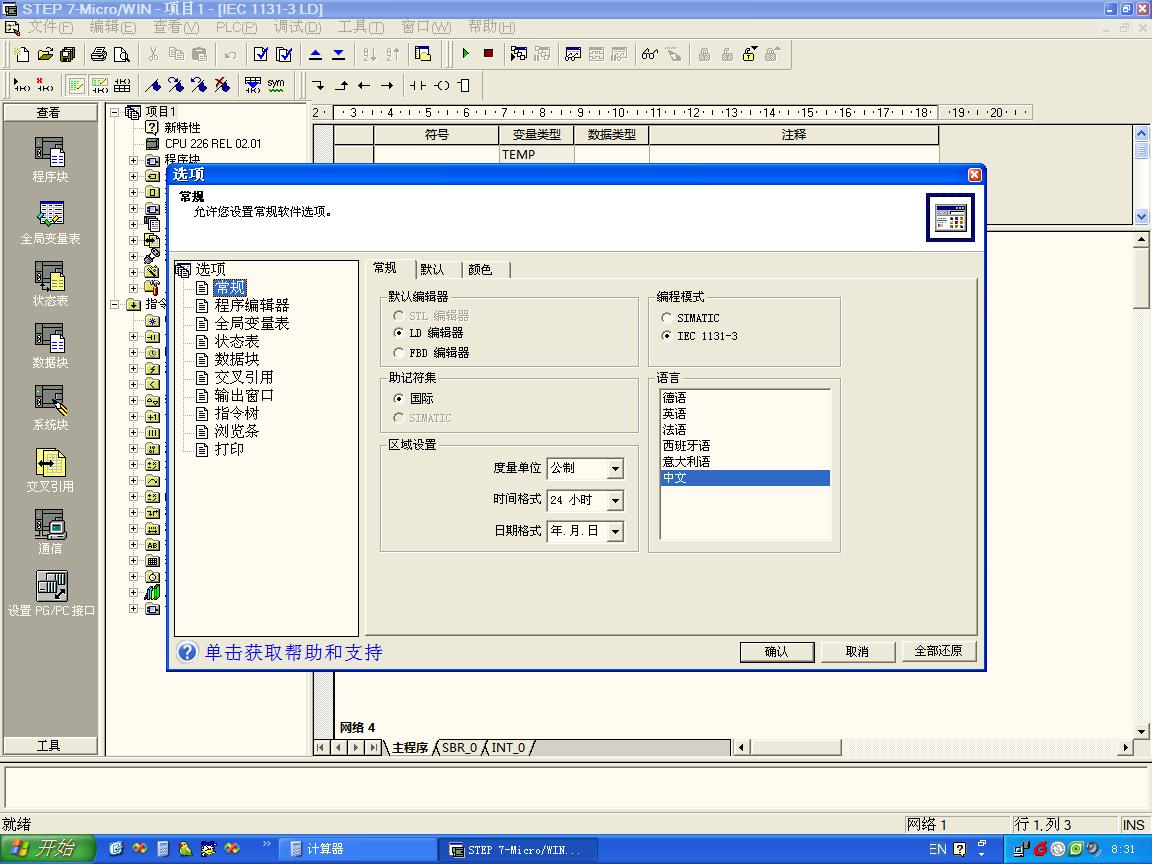Select the 国际 mnemonic set option
The height and width of the screenshot is (864, 1152).
400,399
